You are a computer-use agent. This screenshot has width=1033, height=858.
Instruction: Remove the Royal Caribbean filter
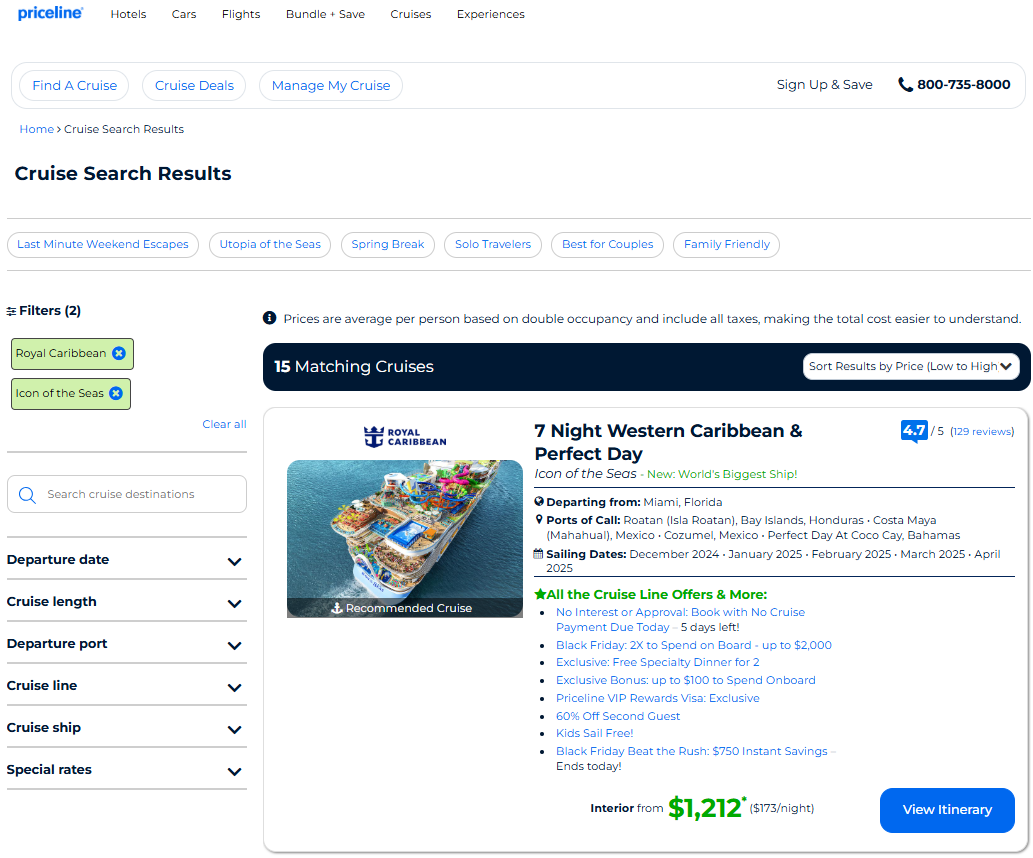tap(119, 353)
